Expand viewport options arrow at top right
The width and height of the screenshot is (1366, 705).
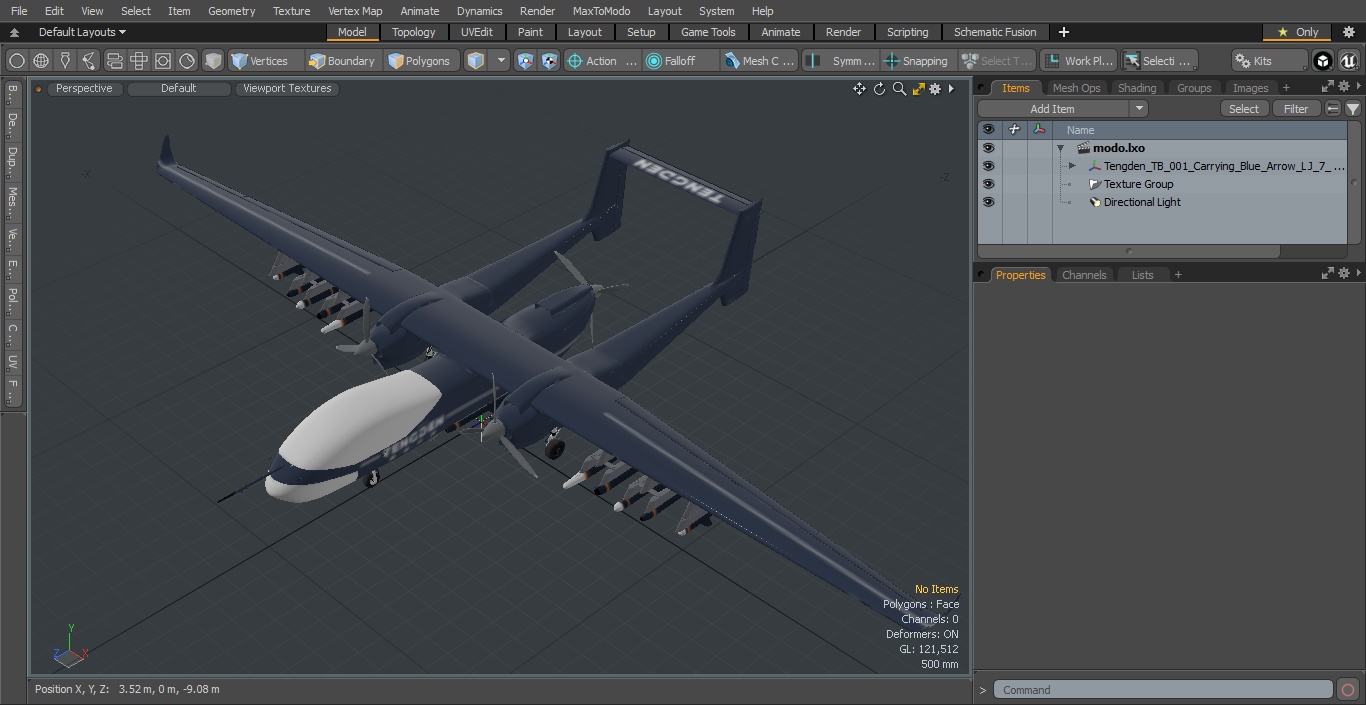951,89
